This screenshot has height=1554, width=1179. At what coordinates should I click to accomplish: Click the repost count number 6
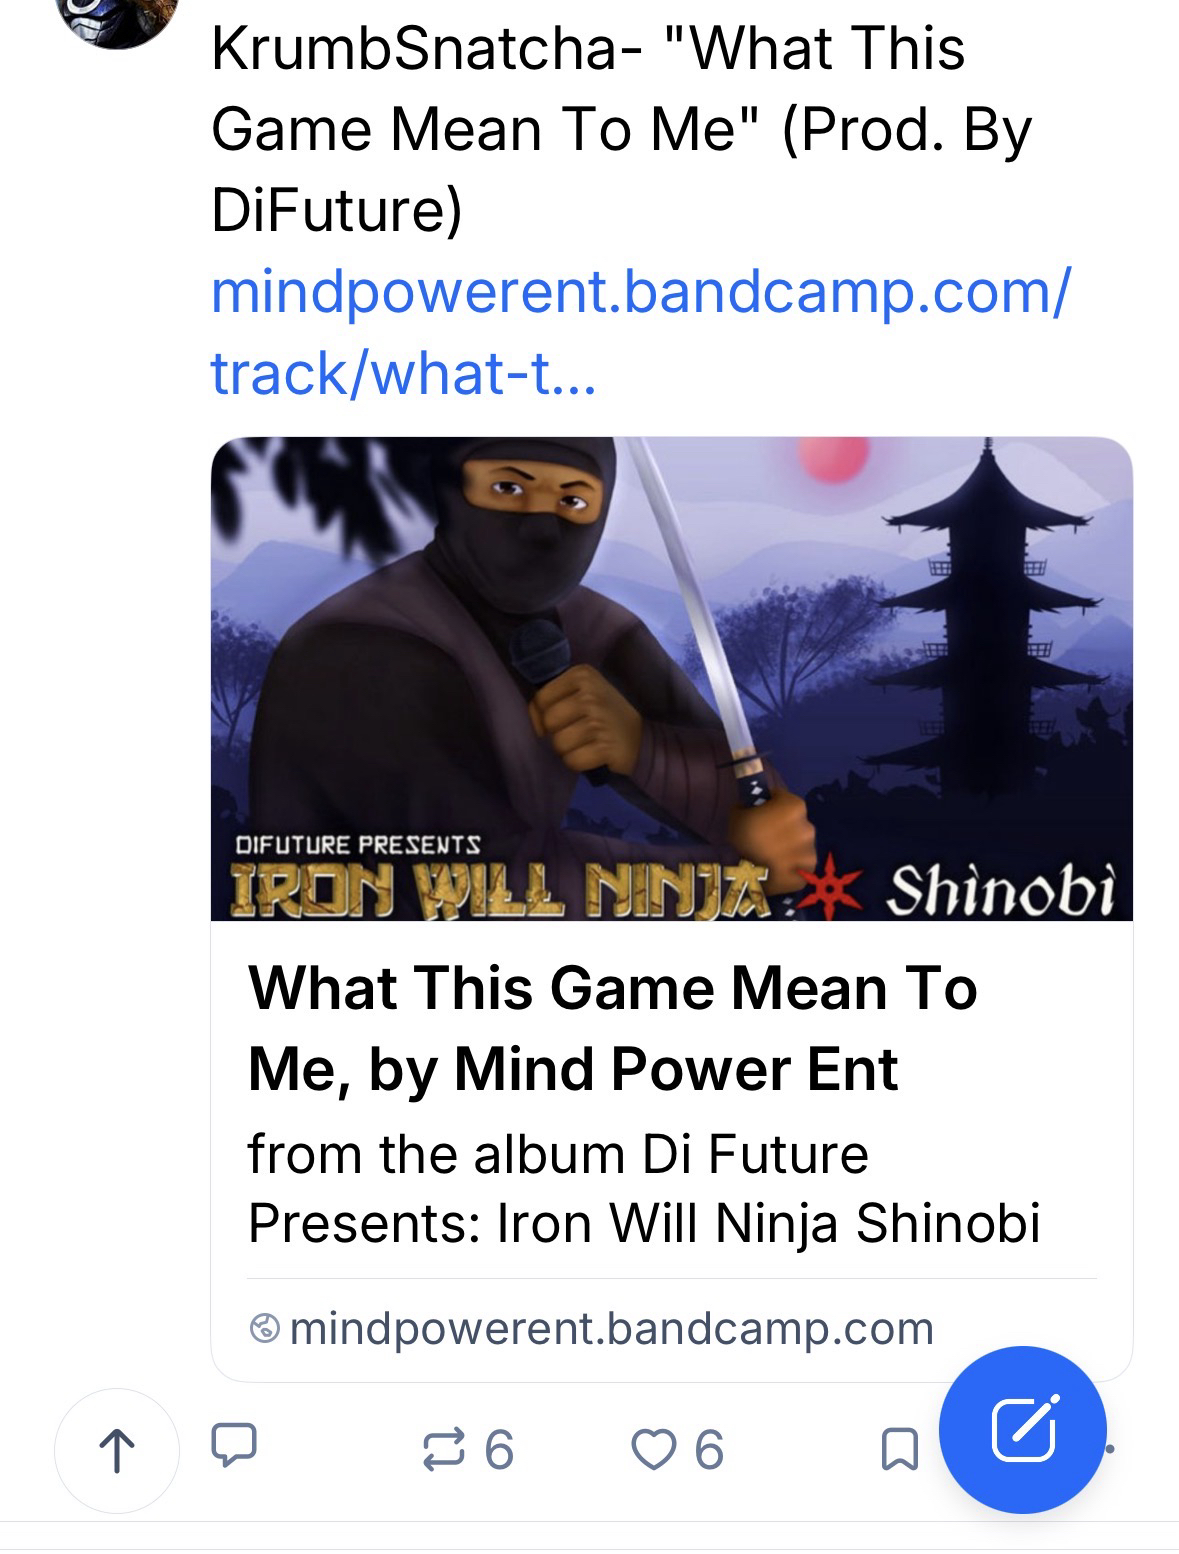(499, 1449)
